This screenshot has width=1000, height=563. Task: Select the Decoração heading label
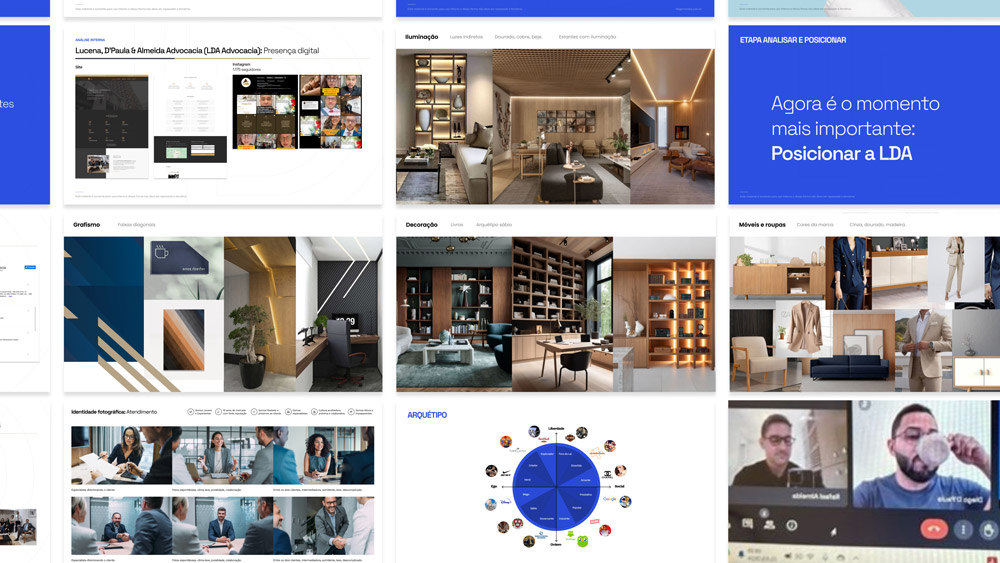pyautogui.click(x=421, y=225)
